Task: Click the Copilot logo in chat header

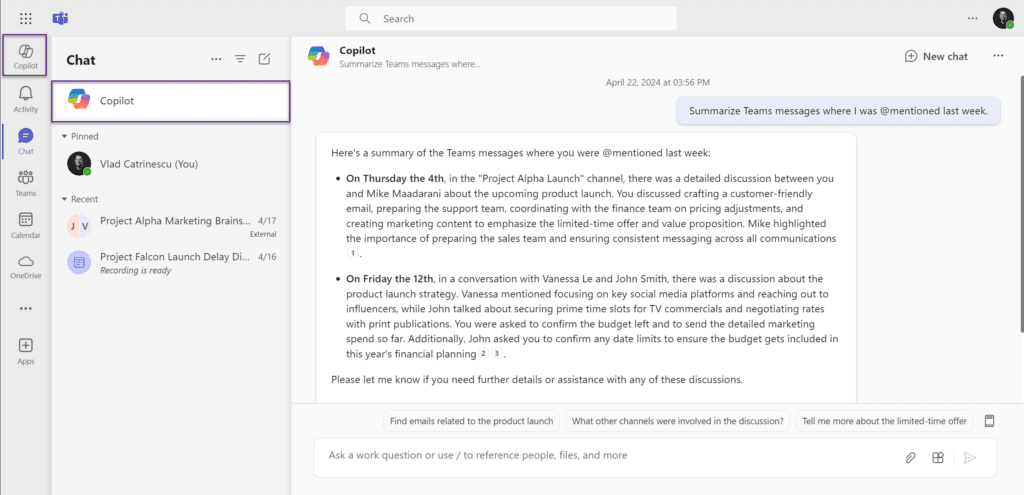Action: [319, 56]
